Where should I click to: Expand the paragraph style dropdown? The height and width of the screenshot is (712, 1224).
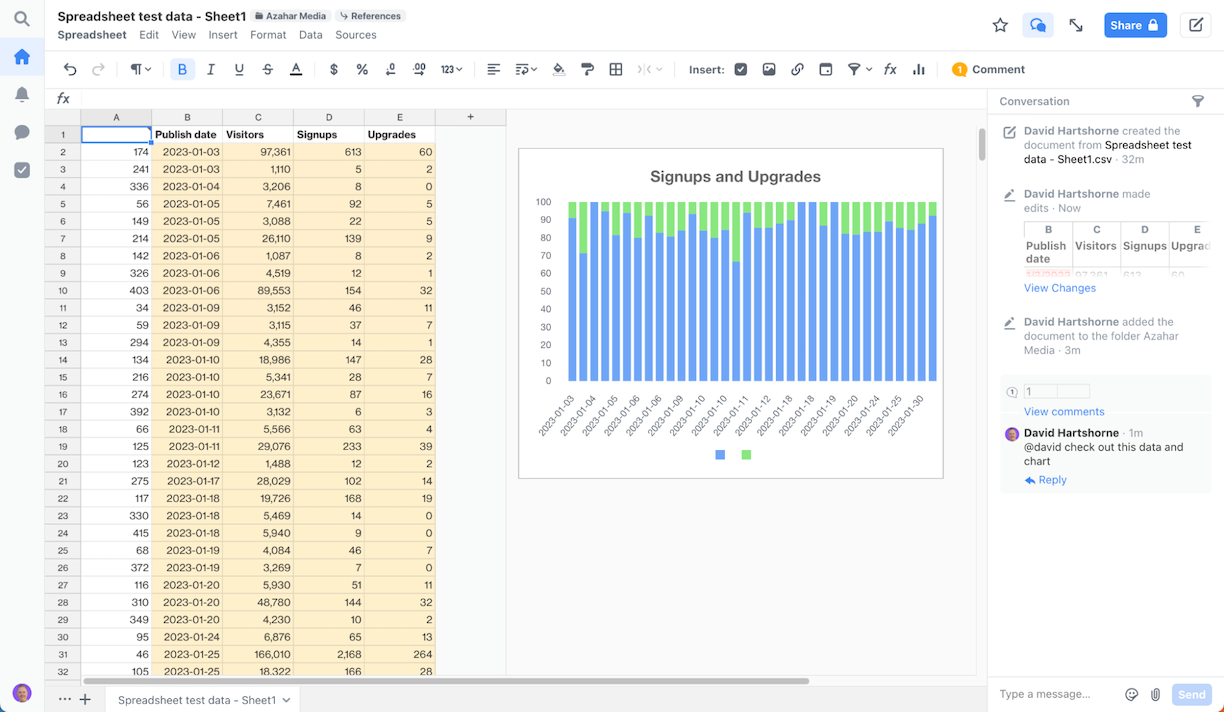click(140, 69)
